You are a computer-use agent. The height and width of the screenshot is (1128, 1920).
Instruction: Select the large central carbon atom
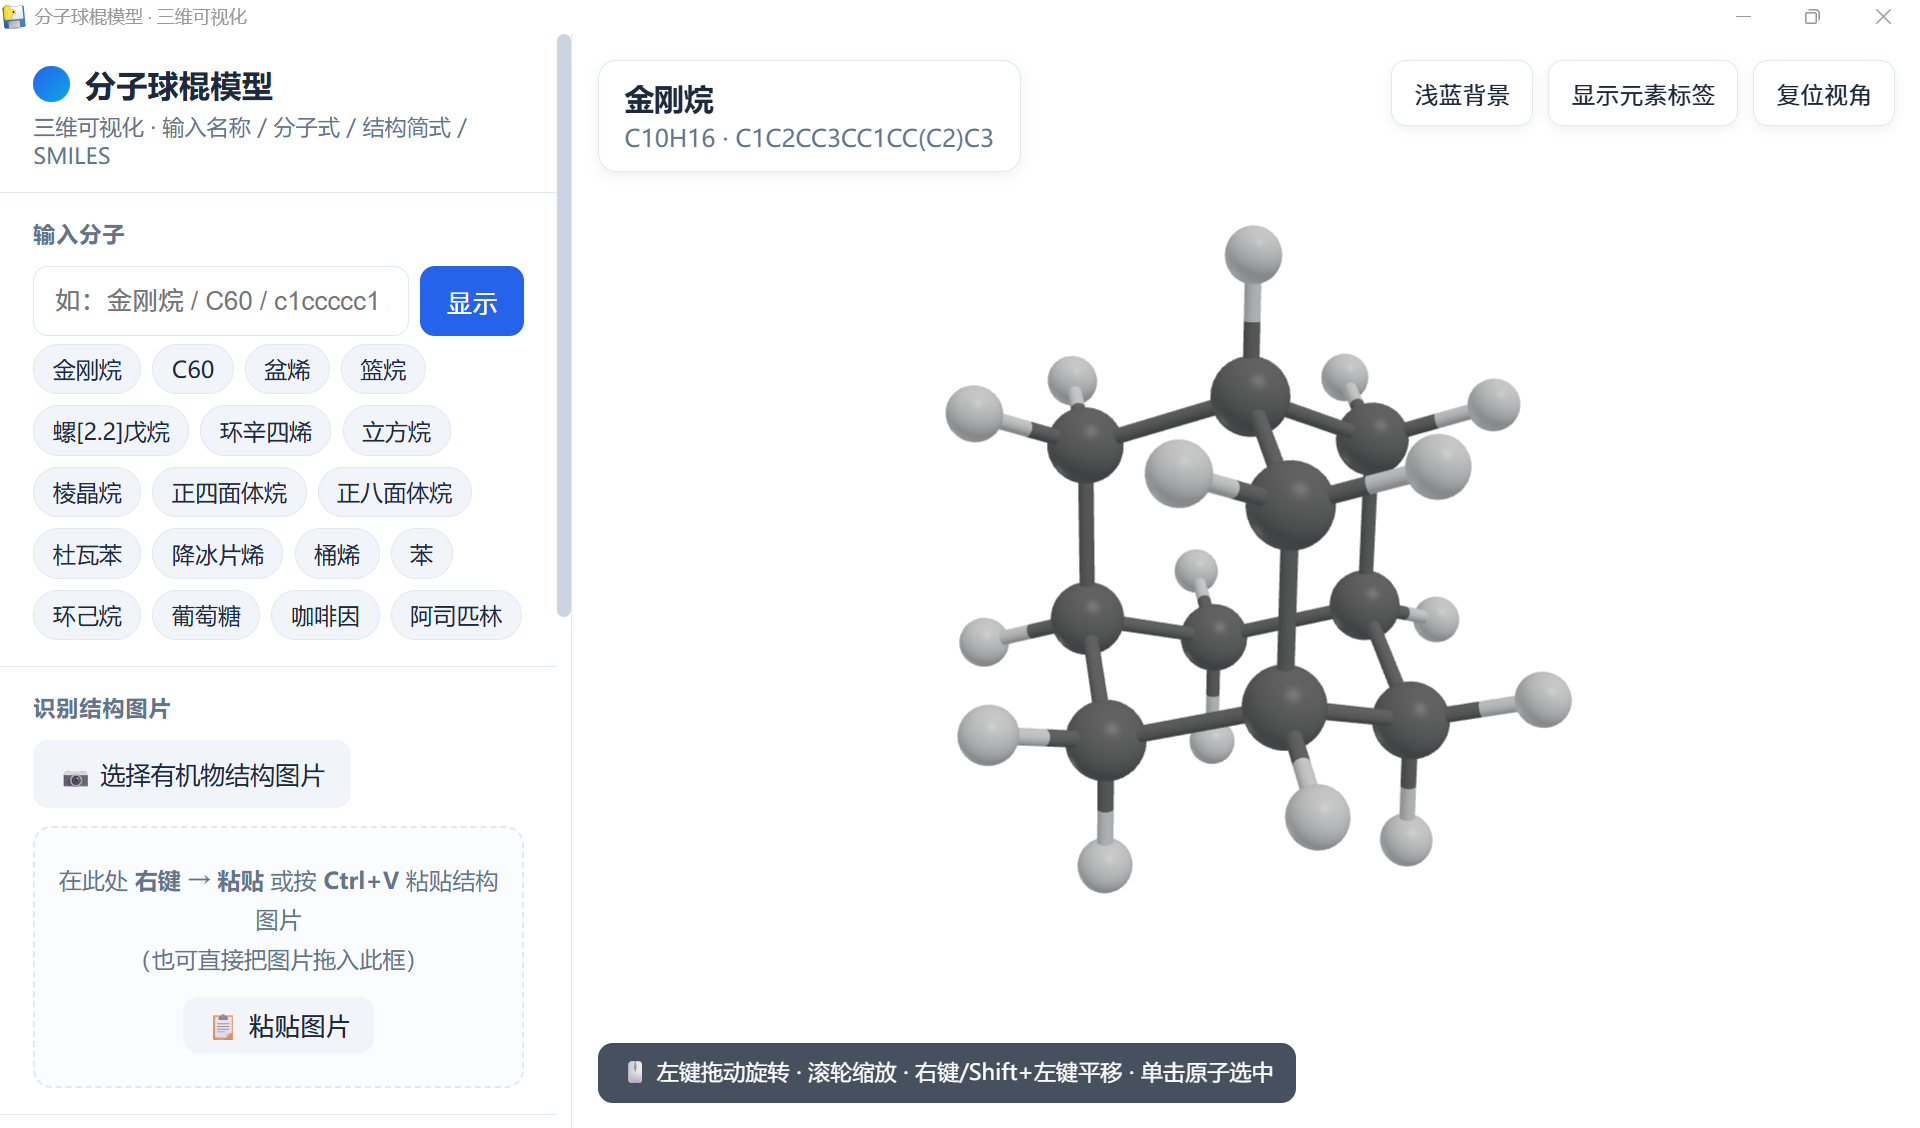pos(1290,504)
